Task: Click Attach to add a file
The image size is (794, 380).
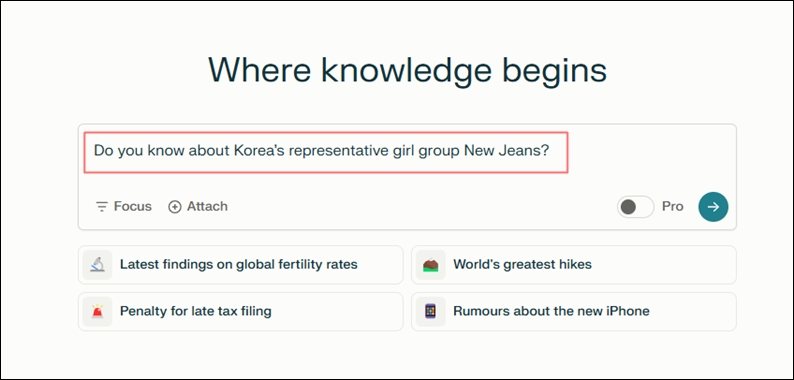Action: click(x=198, y=206)
